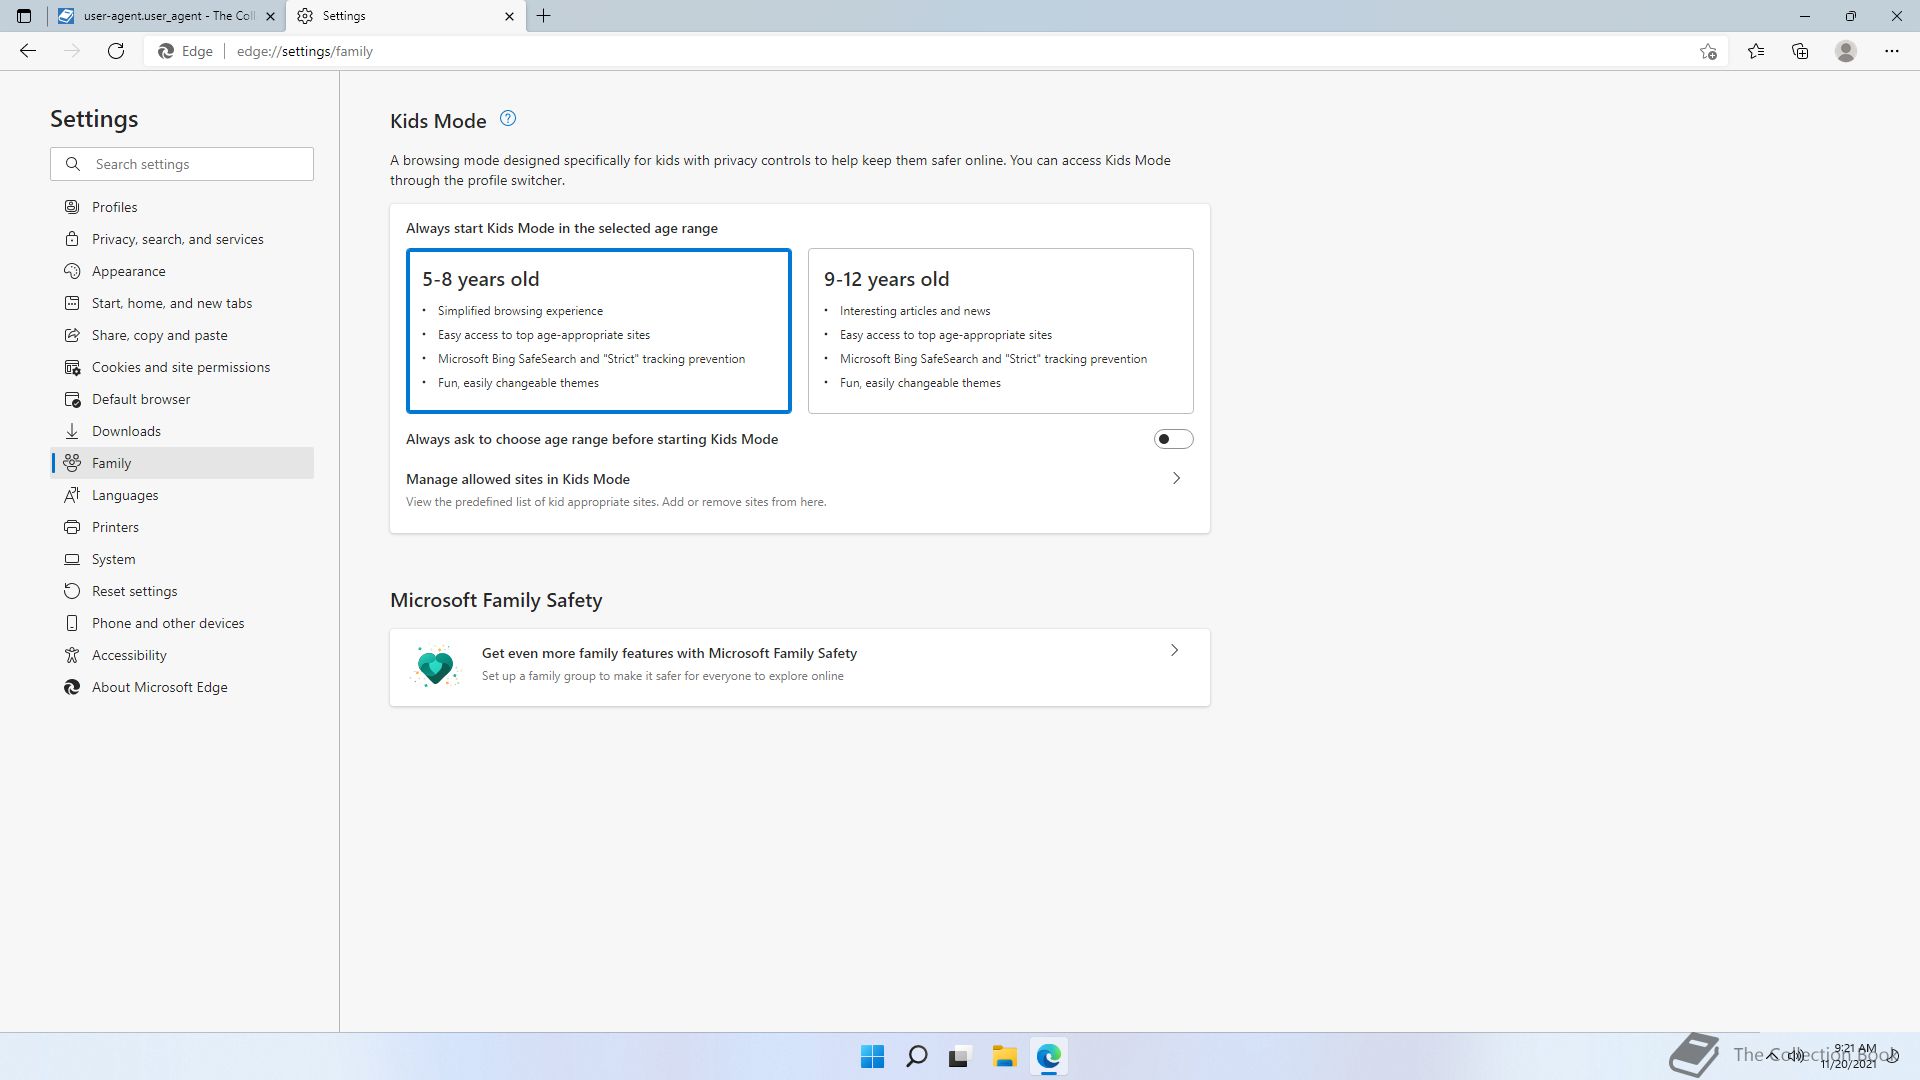This screenshot has height=1080, width=1920.
Task: Open Cookies and site permissions settings
Action: click(x=182, y=367)
